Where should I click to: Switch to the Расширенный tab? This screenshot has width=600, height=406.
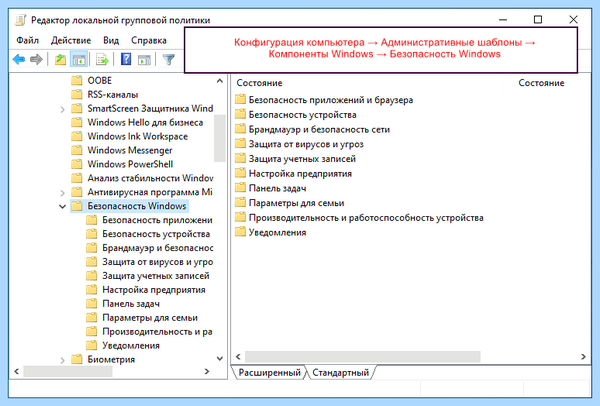point(269,372)
